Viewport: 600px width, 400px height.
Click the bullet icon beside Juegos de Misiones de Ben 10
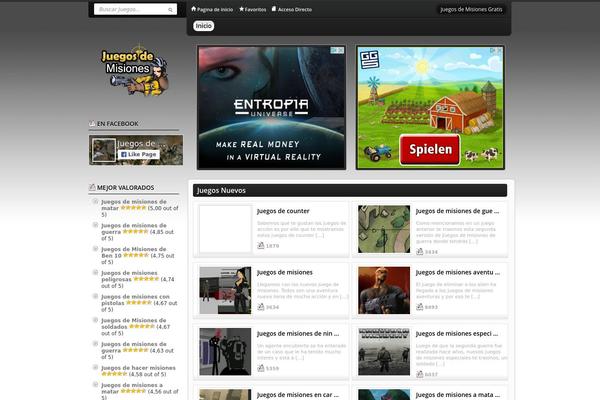click(x=95, y=249)
